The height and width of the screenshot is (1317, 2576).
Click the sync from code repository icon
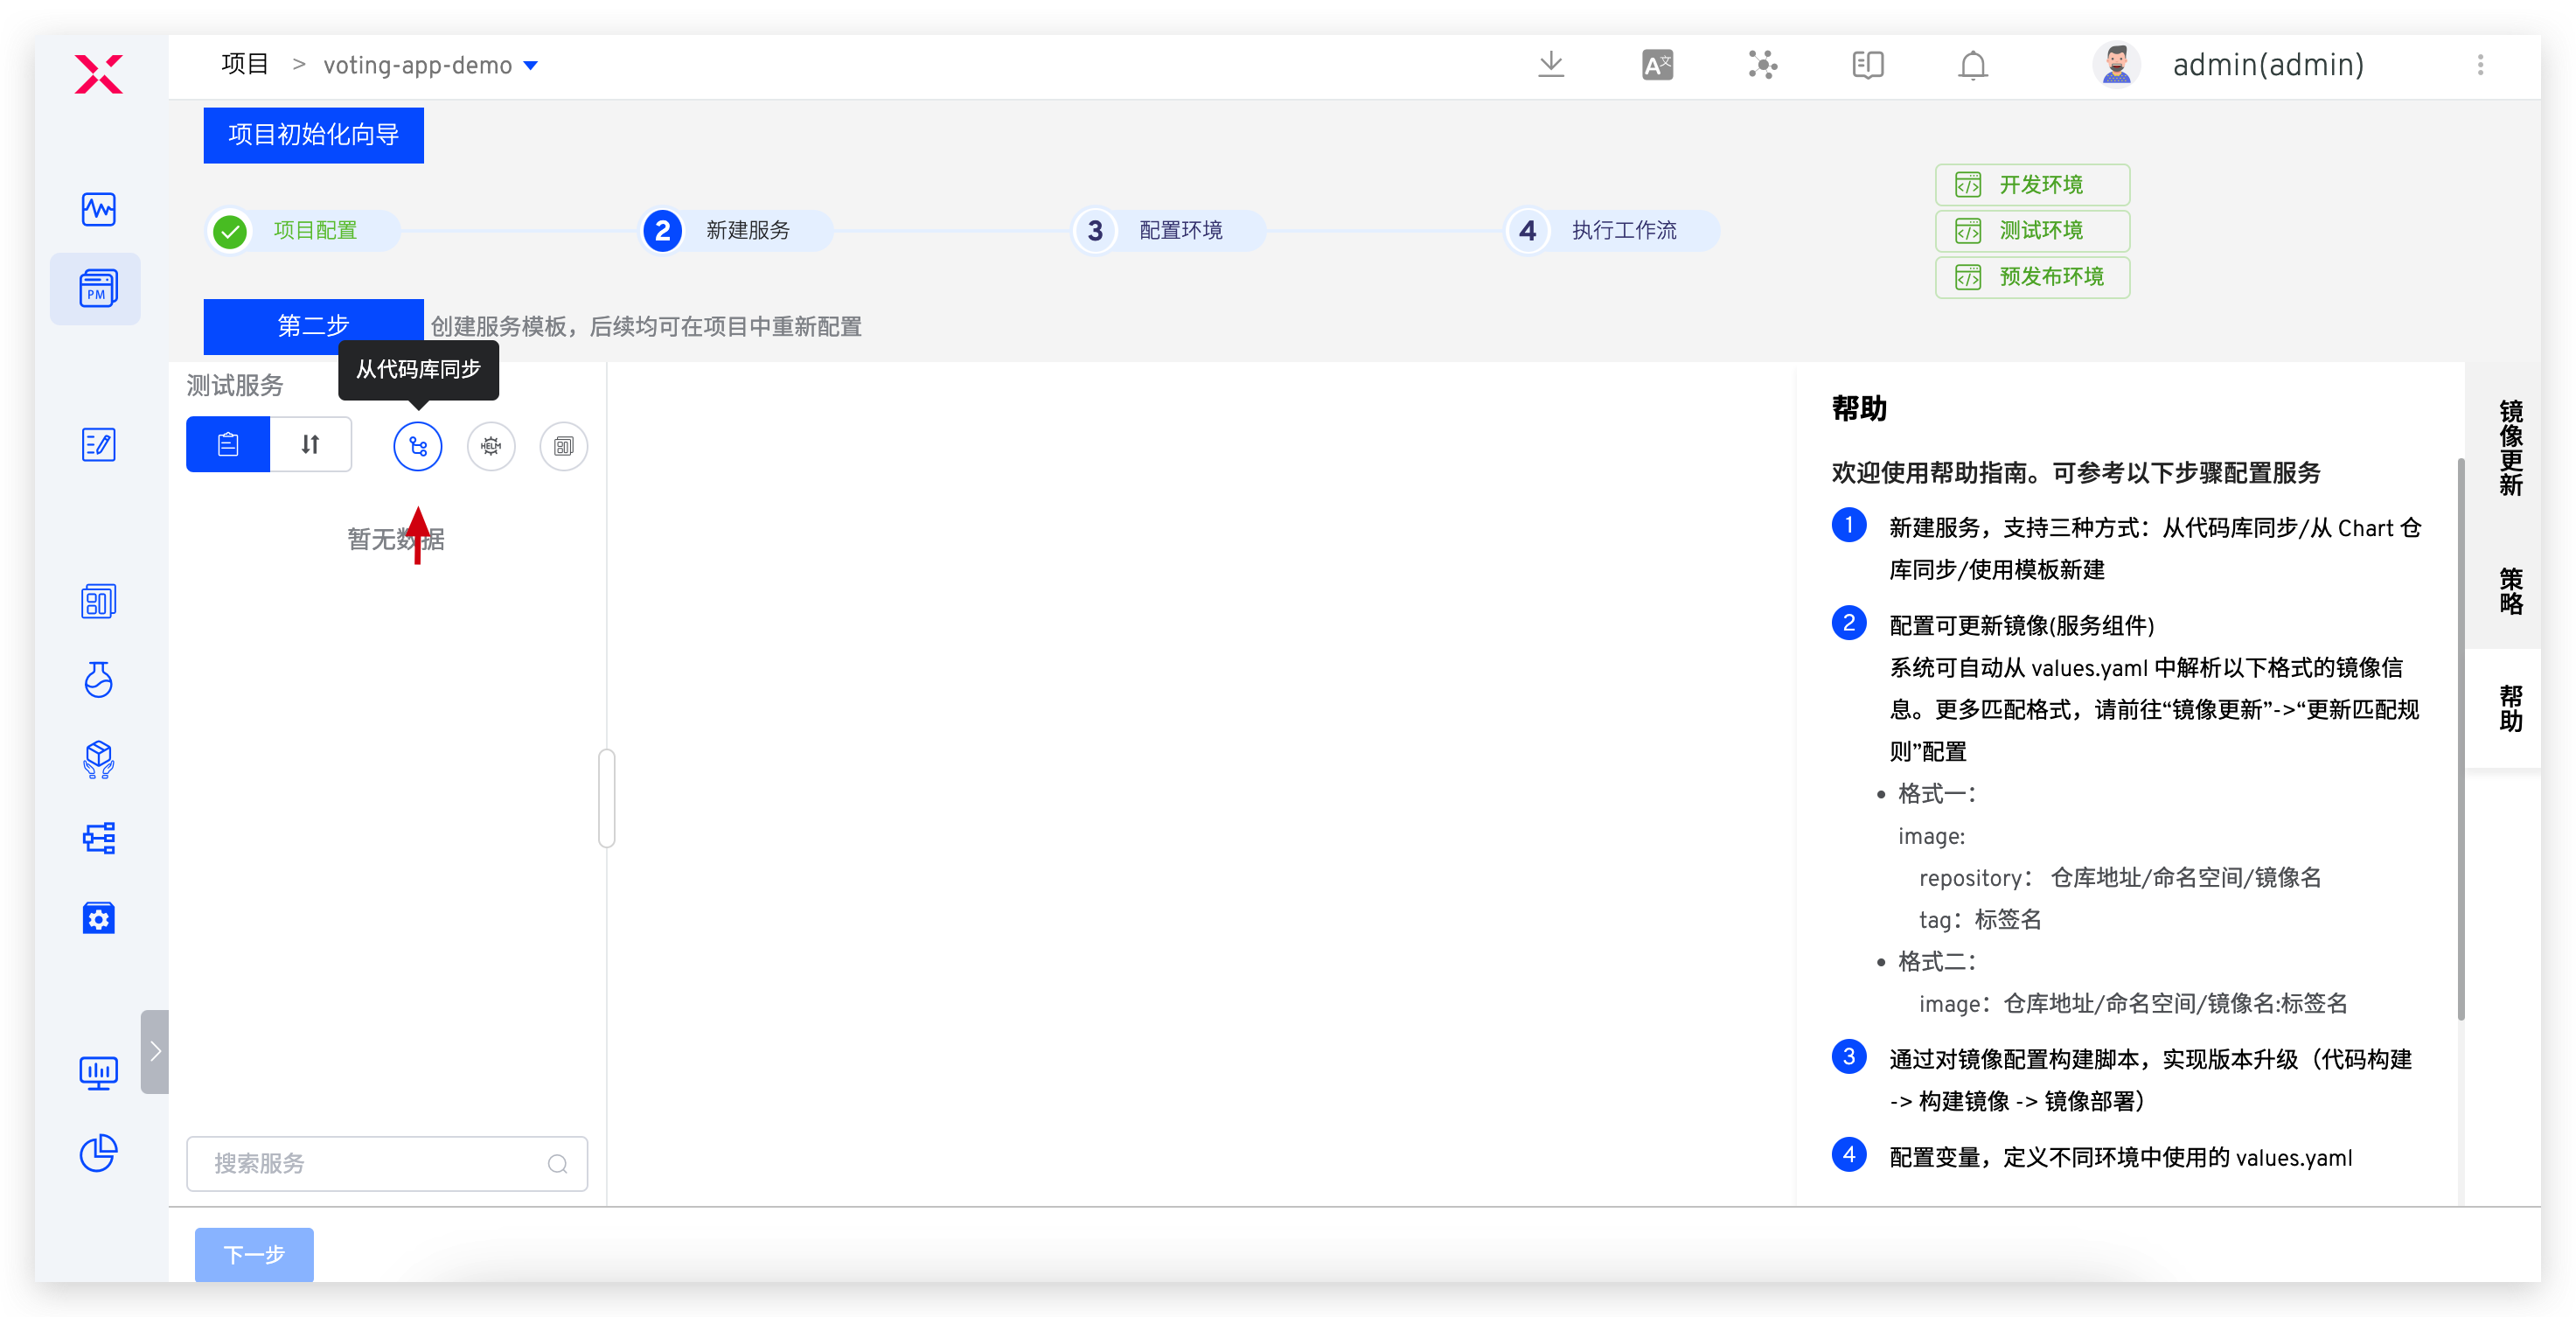417,446
